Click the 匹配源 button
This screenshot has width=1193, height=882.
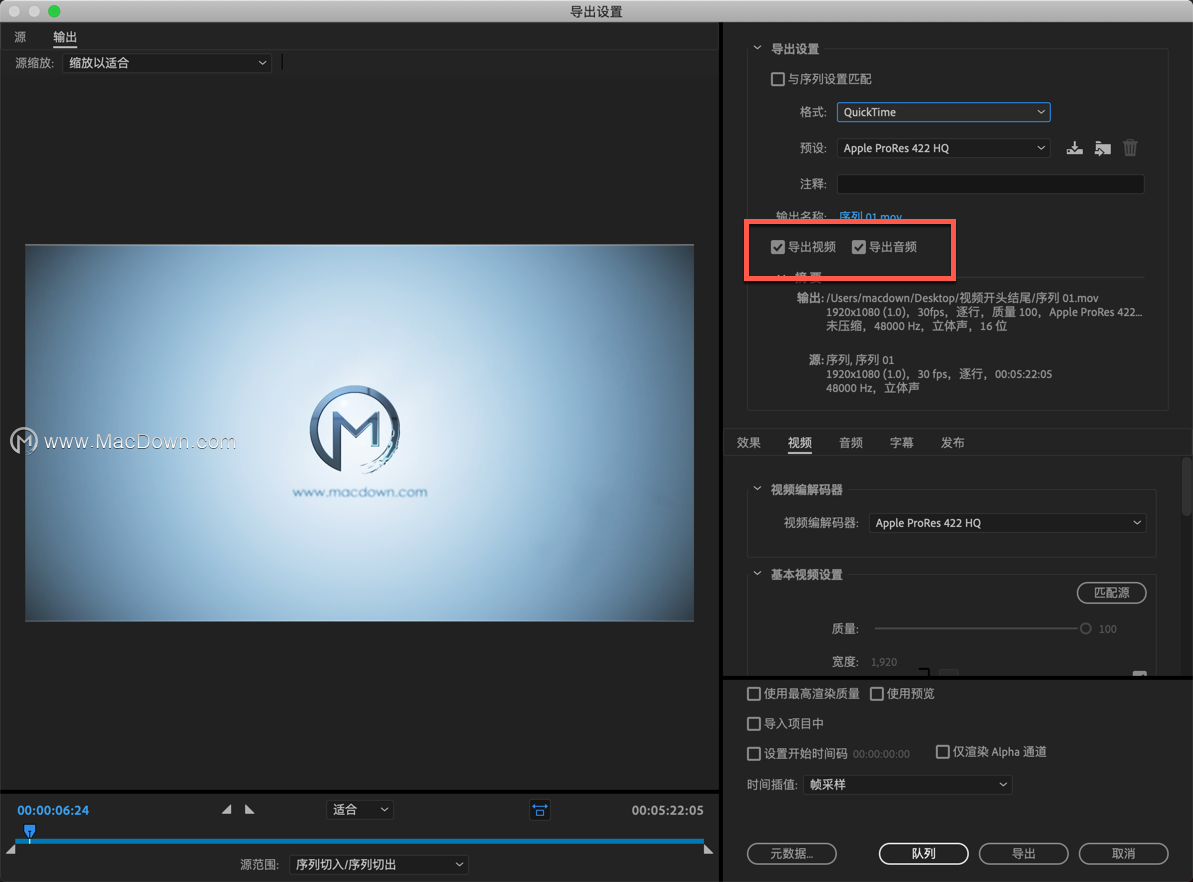coord(1112,593)
